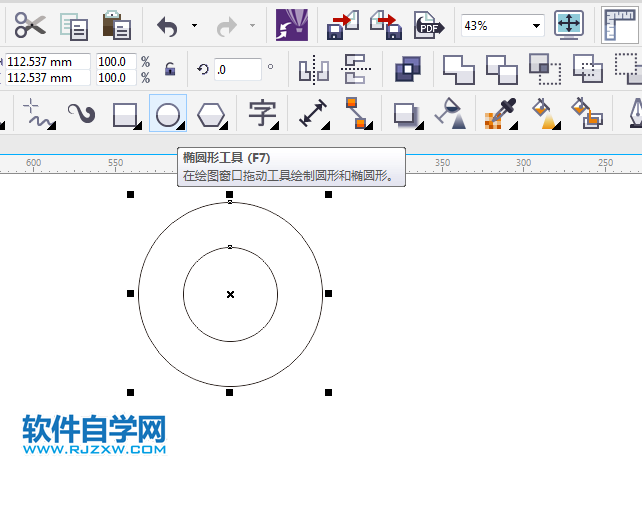The width and height of the screenshot is (642, 508).
Task: Click the Combine objects icon
Action: pos(408,69)
